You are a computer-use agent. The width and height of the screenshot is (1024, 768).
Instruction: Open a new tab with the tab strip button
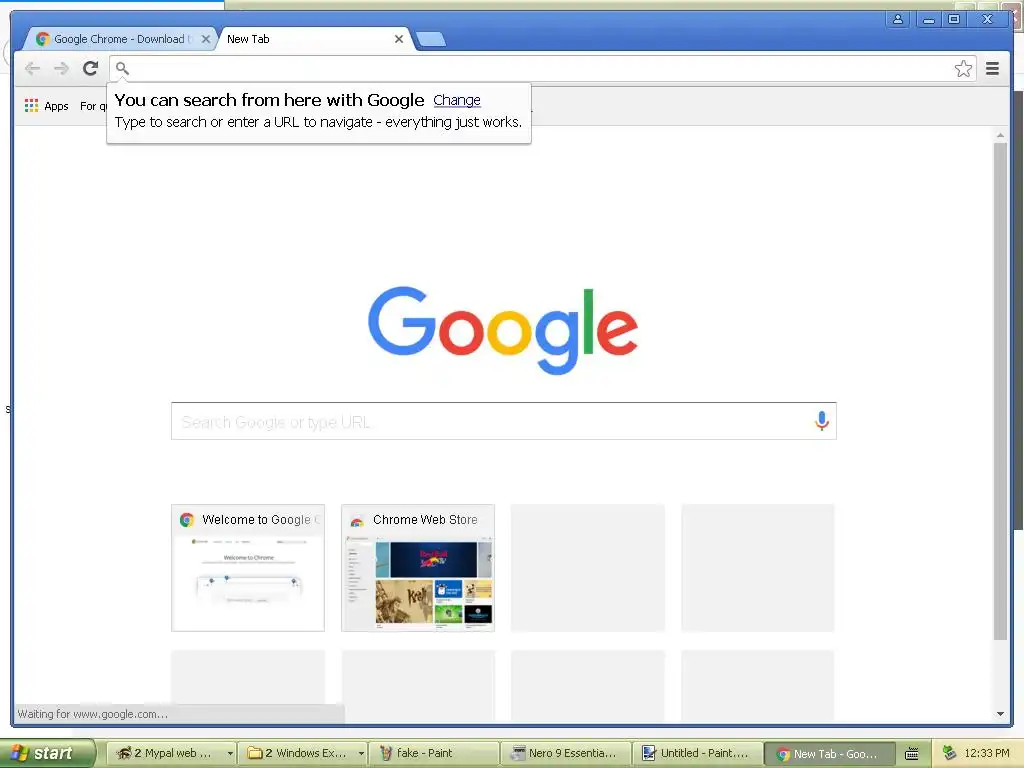point(431,39)
